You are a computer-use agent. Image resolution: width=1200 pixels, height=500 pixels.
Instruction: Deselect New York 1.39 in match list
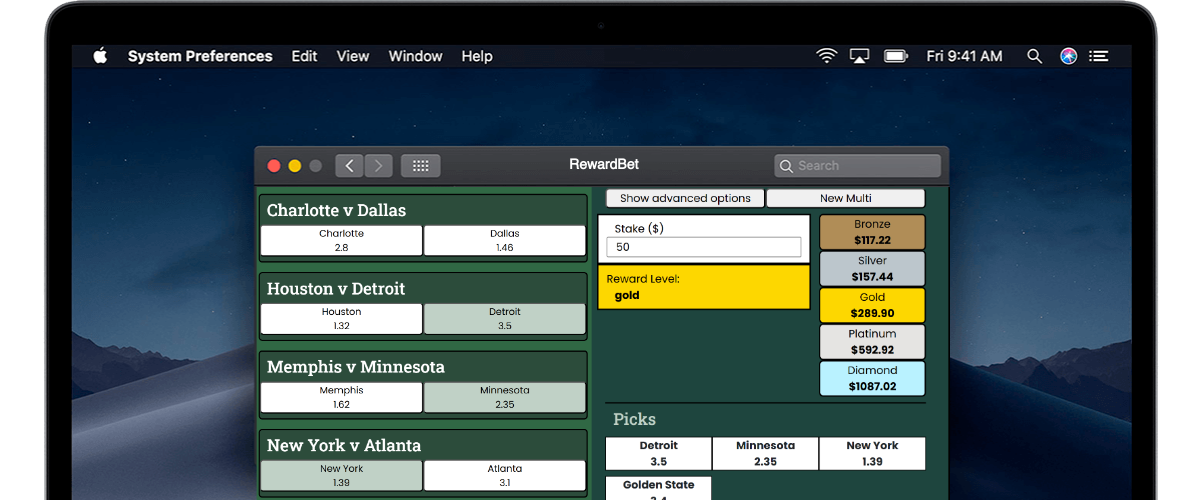click(341, 475)
